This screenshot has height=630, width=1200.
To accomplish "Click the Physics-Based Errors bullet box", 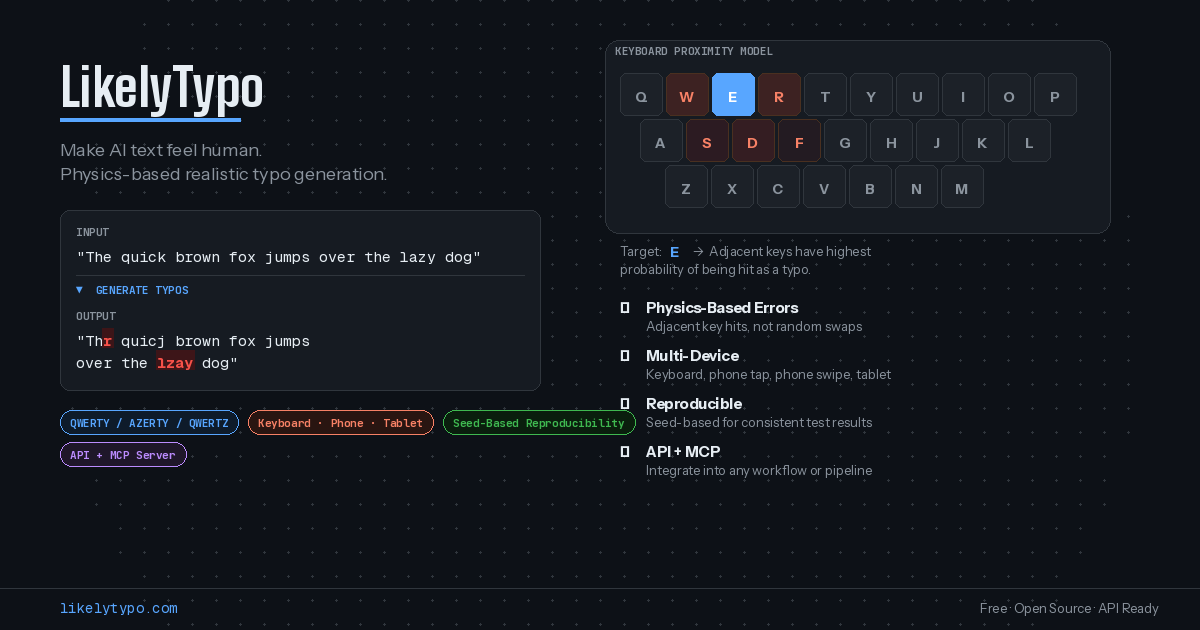I will pyautogui.click(x=625, y=308).
